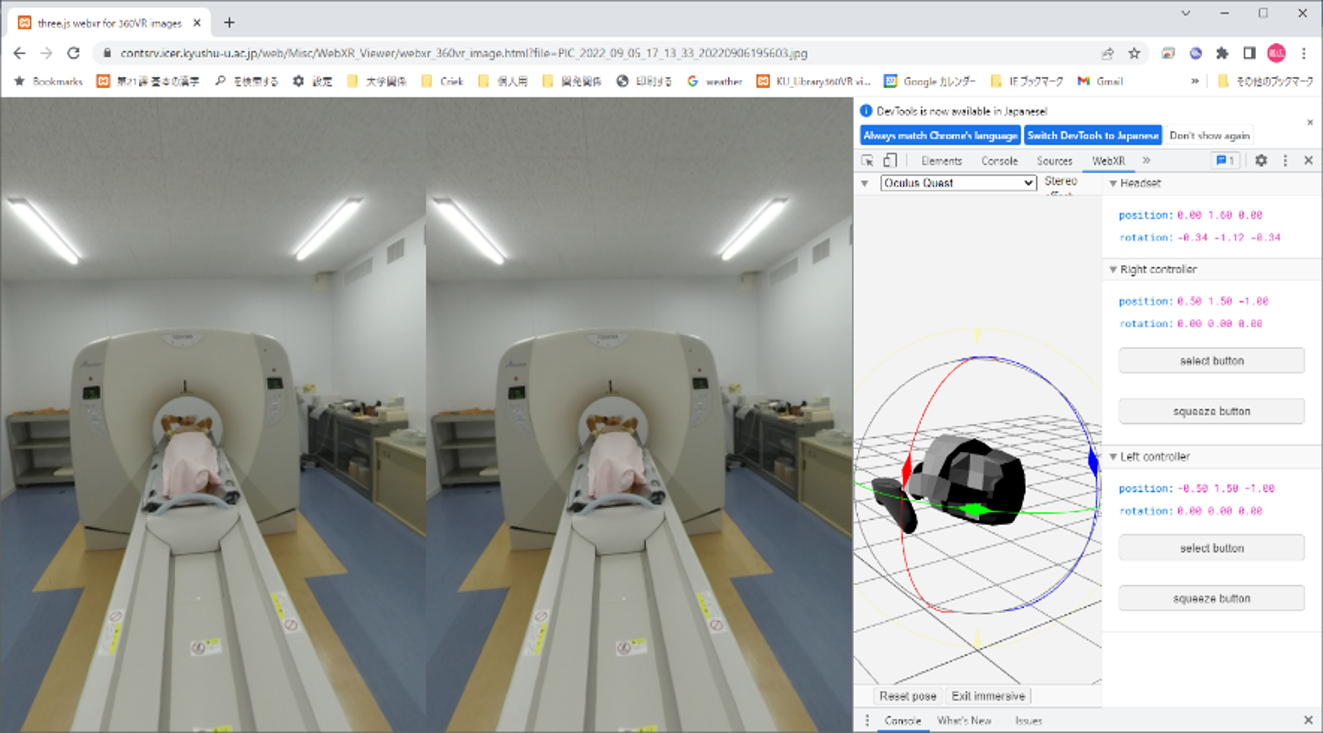Open DevTools settings gear

[1261, 161]
